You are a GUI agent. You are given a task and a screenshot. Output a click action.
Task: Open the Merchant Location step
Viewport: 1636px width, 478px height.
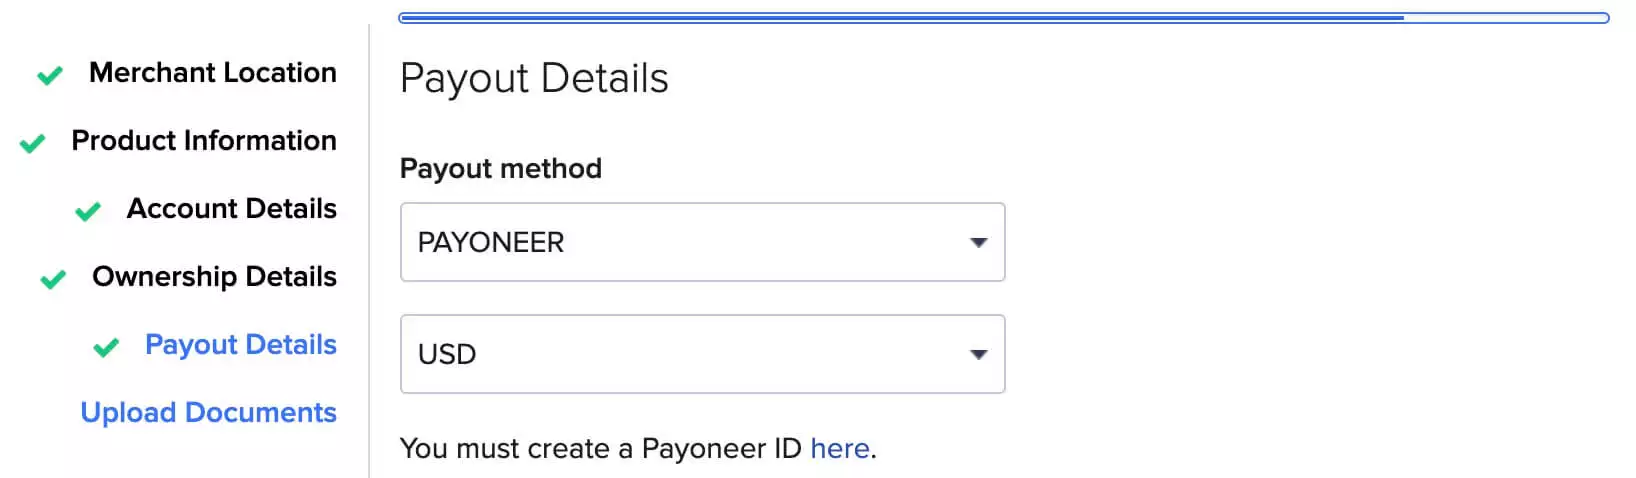click(213, 73)
